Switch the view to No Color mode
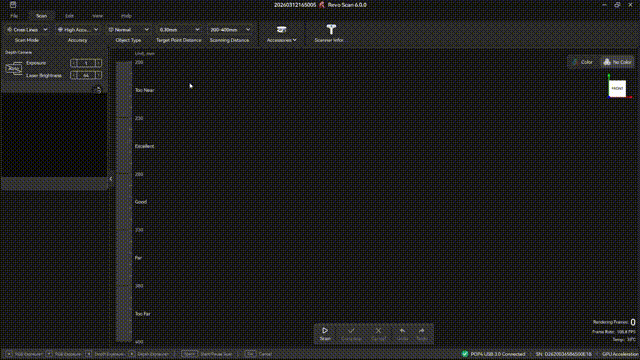The image size is (640, 360). 617,62
